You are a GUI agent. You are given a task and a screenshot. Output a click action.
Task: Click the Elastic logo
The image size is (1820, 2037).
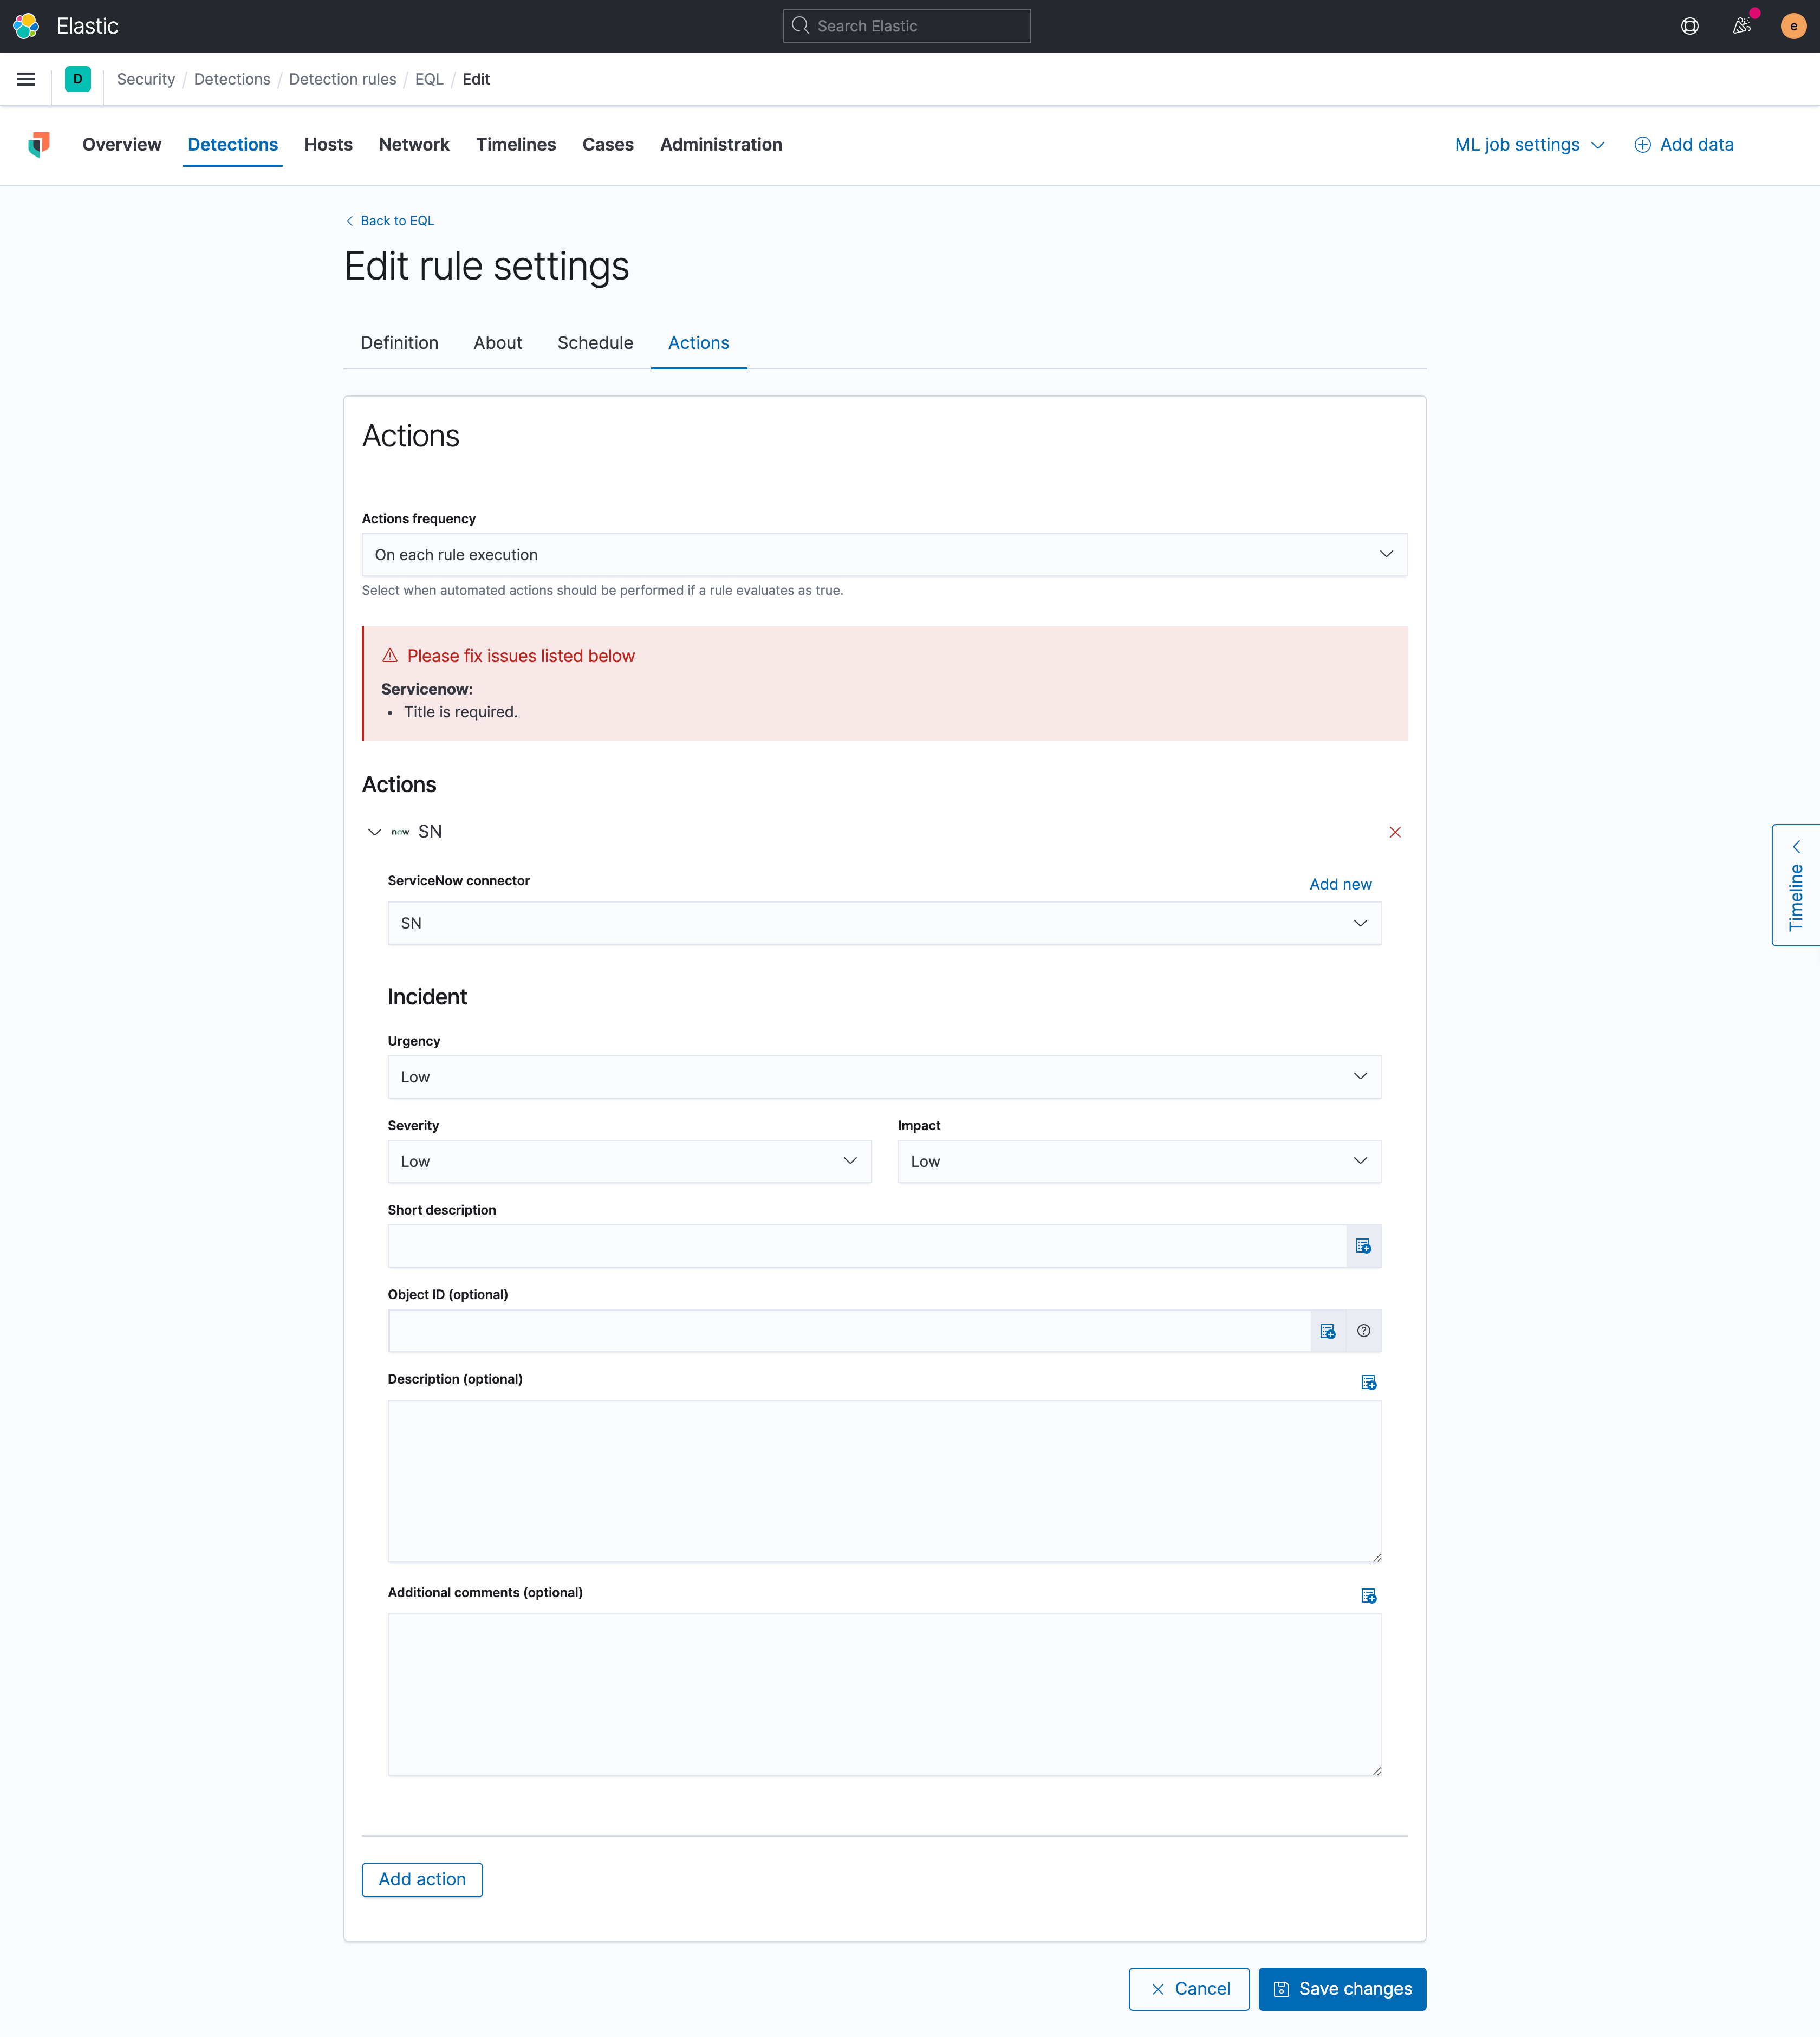click(x=26, y=25)
